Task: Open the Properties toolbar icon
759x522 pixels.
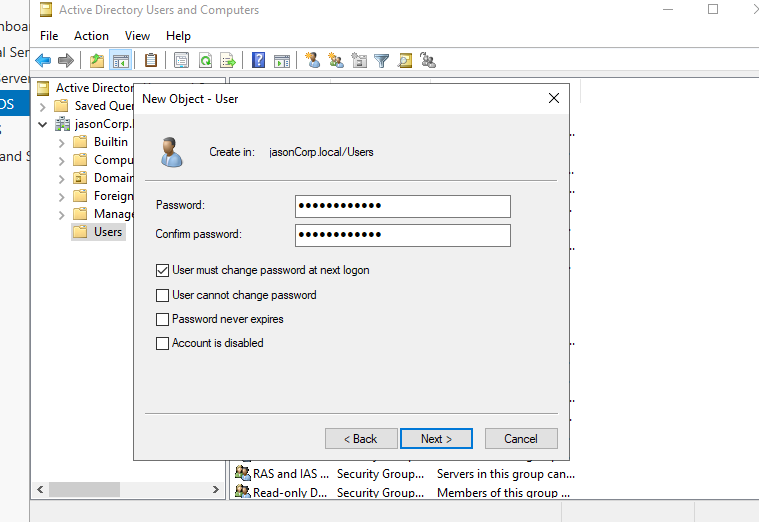Action: click(182, 61)
